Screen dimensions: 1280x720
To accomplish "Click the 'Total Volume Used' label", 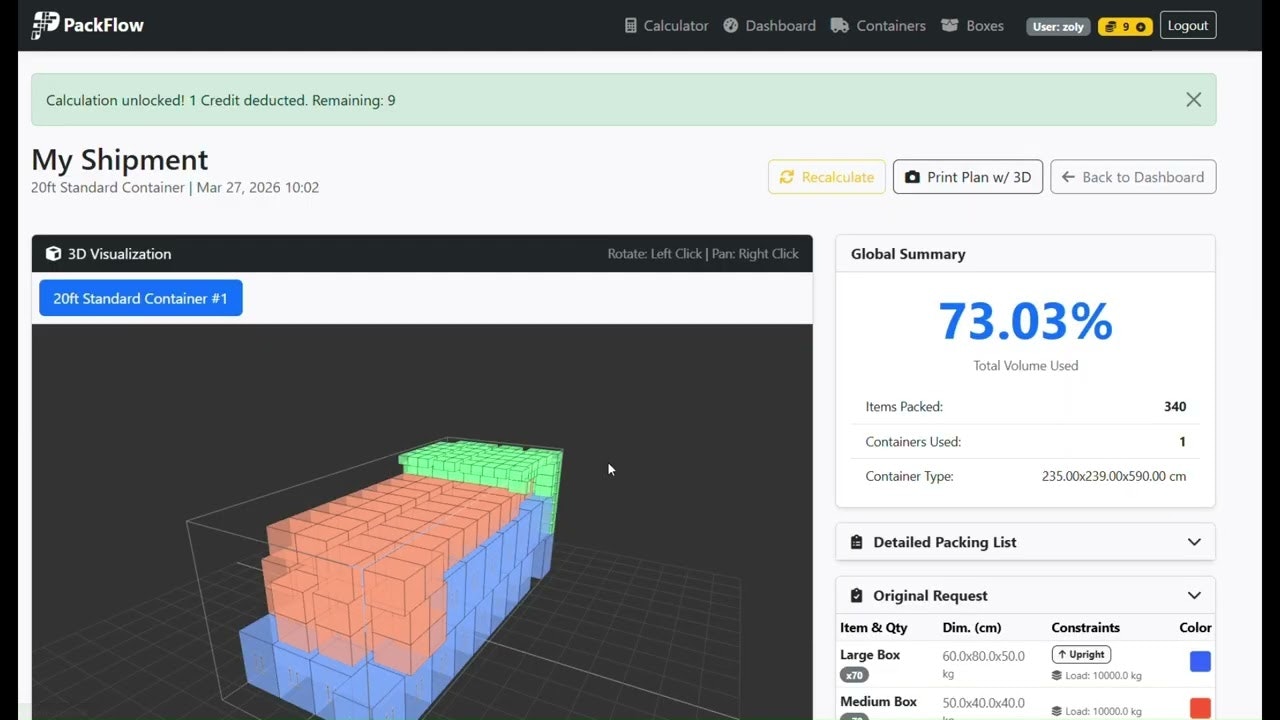I will (1025, 366).
